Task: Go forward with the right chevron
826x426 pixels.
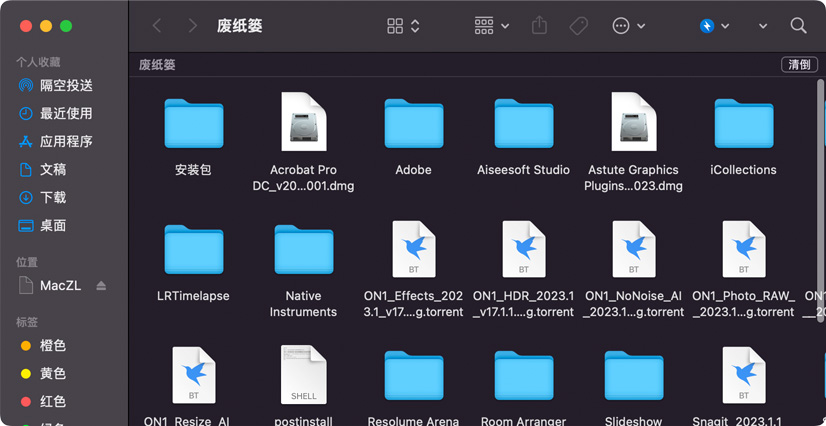Action: (193, 26)
